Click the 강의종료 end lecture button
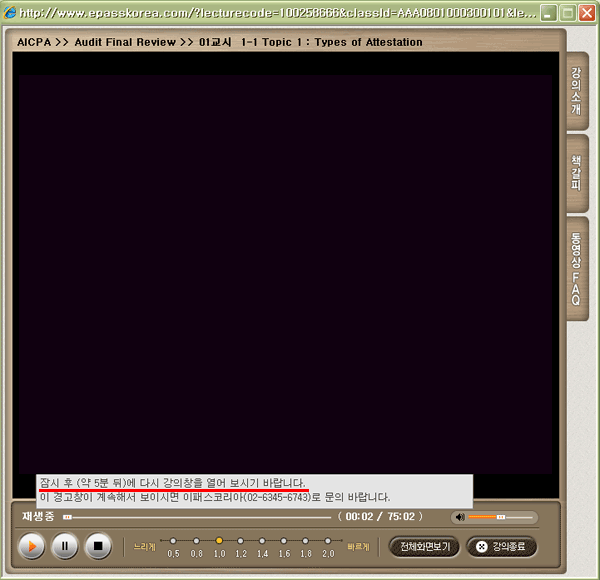The image size is (600, 580). 502,547
